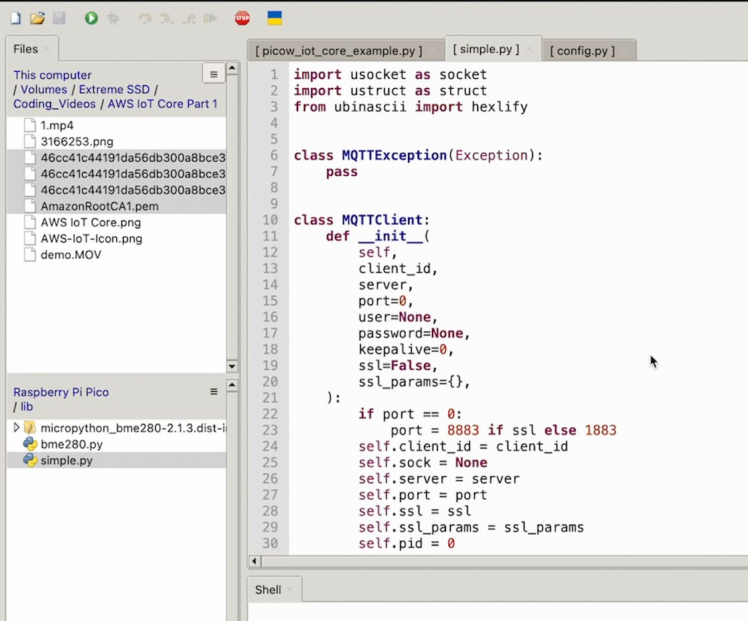Switch to config.py editor tab
748x621 pixels.
pyautogui.click(x=583, y=50)
